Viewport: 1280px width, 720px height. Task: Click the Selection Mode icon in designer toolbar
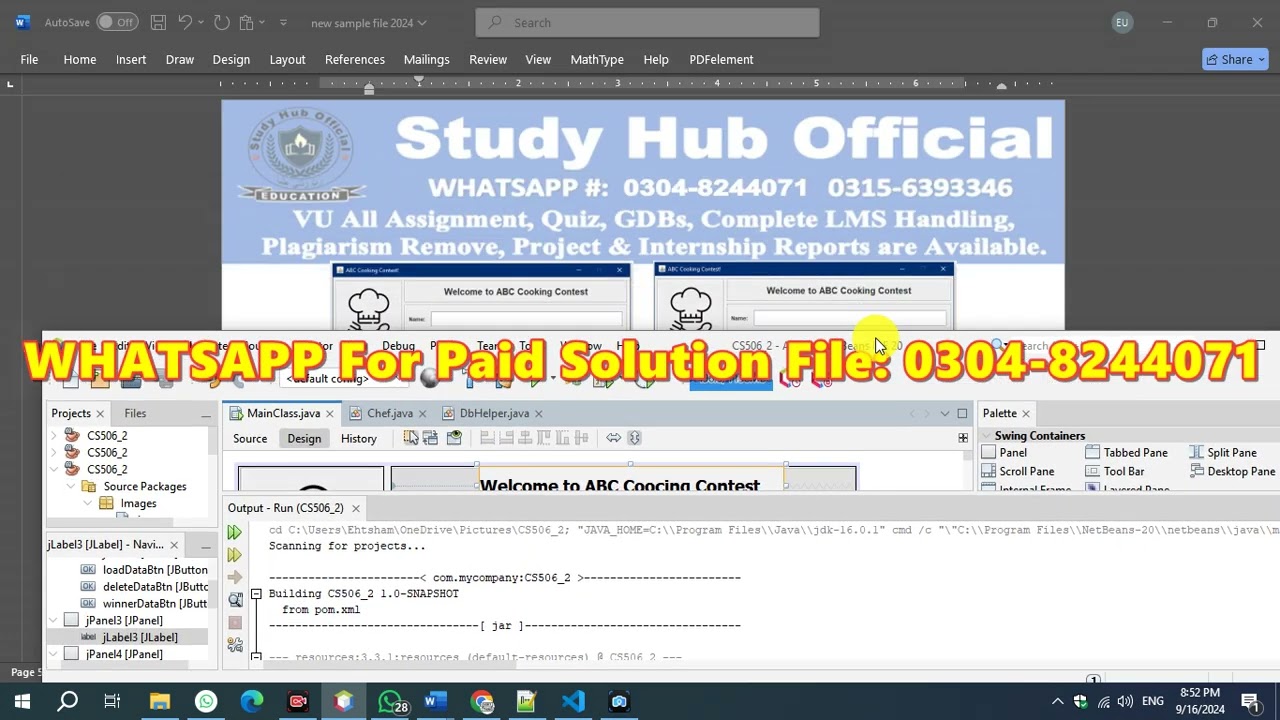click(411, 438)
